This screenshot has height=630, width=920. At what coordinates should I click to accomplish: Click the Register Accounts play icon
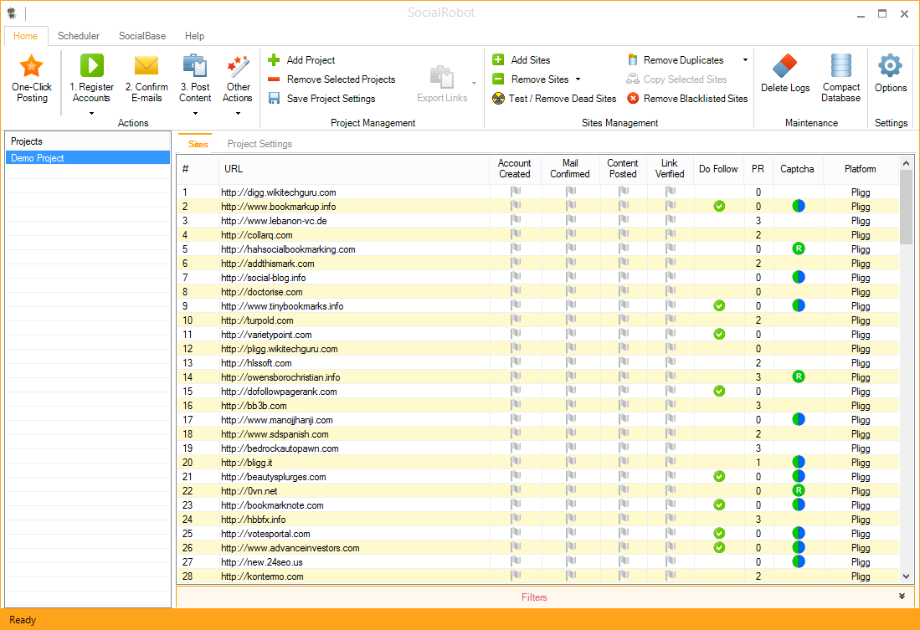(x=92, y=65)
